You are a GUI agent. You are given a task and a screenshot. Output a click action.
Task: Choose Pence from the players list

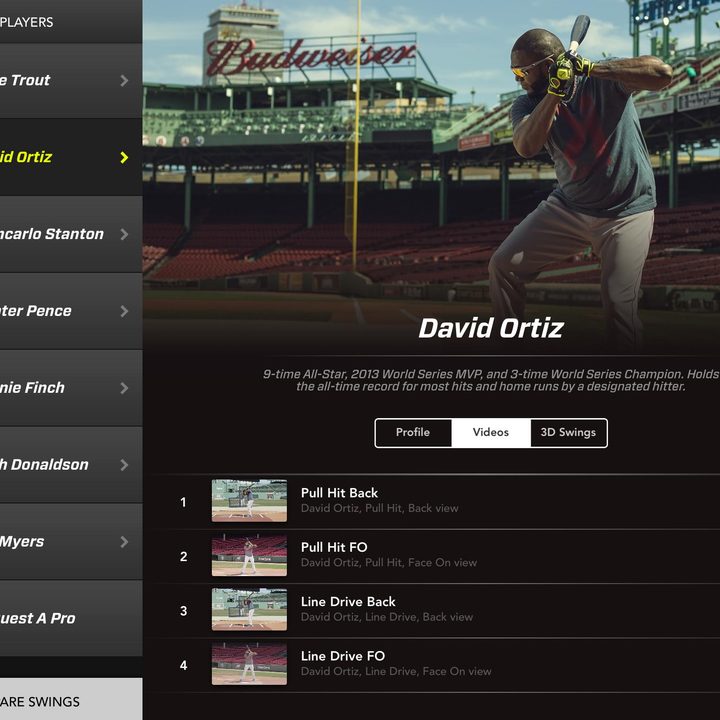36,311
